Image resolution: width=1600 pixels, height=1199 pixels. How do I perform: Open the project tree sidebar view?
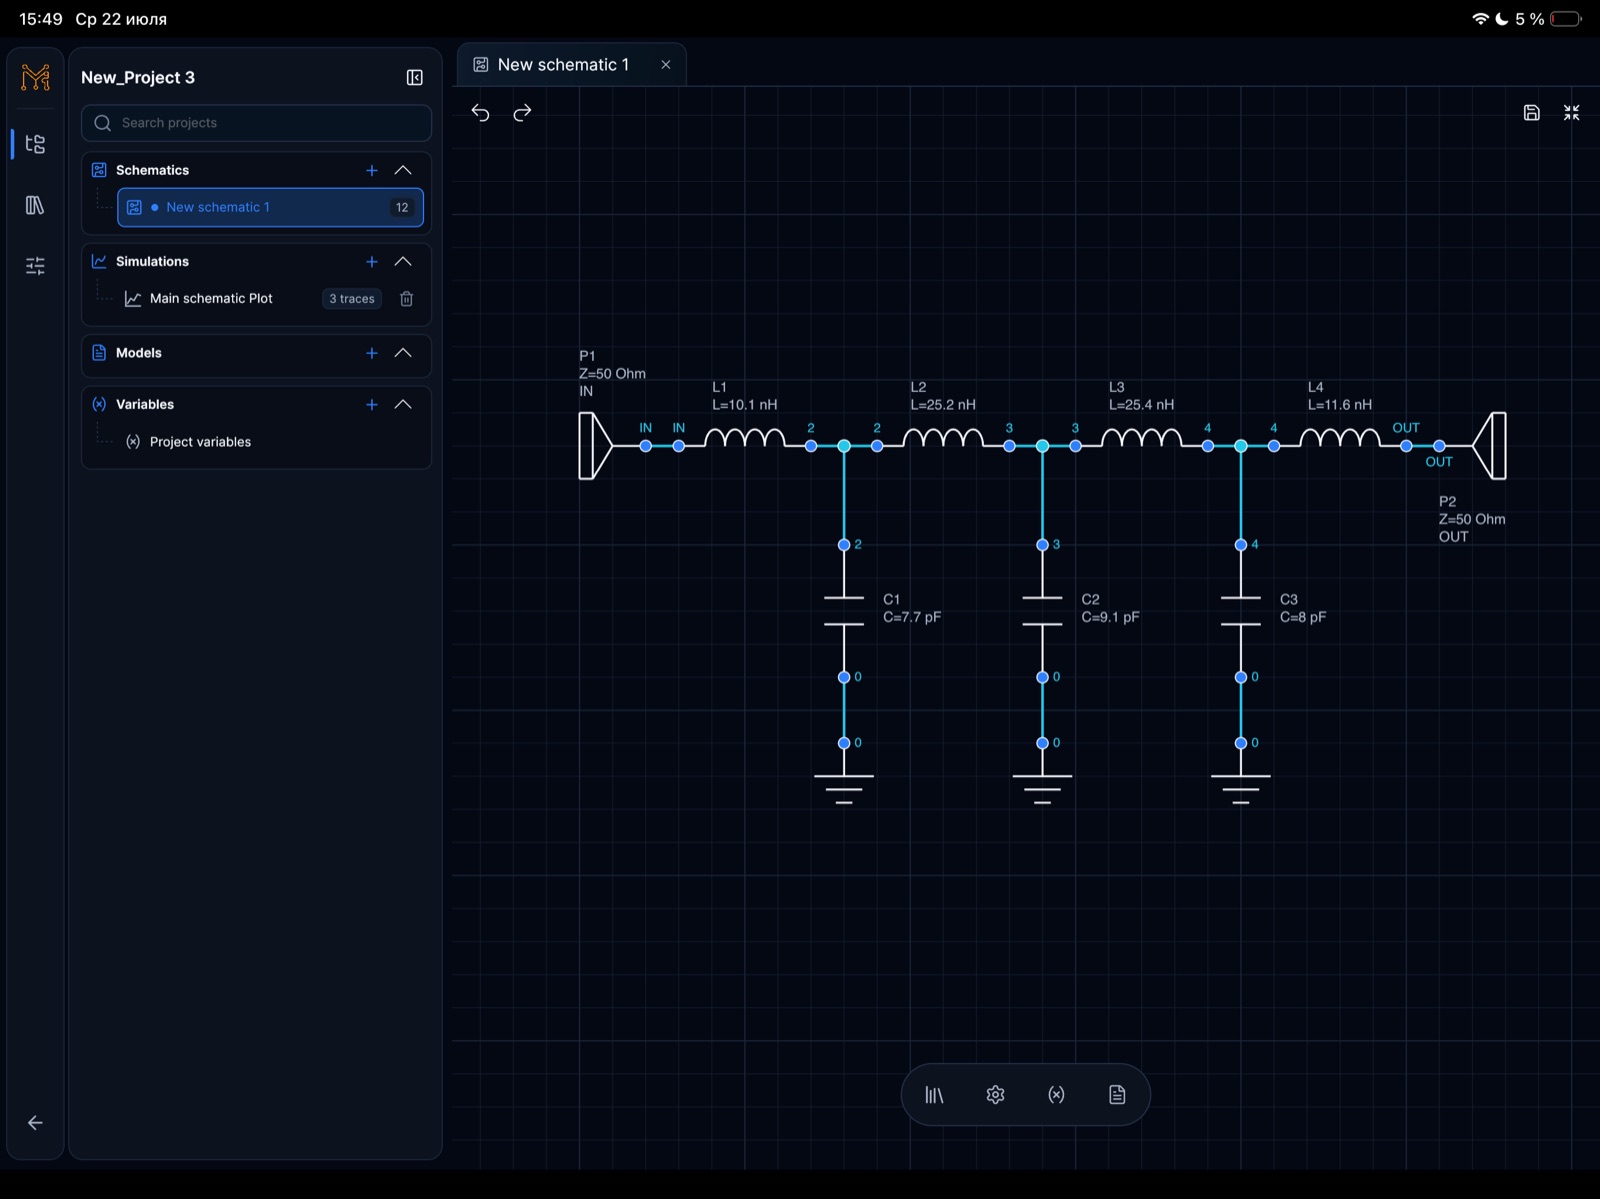(x=35, y=144)
